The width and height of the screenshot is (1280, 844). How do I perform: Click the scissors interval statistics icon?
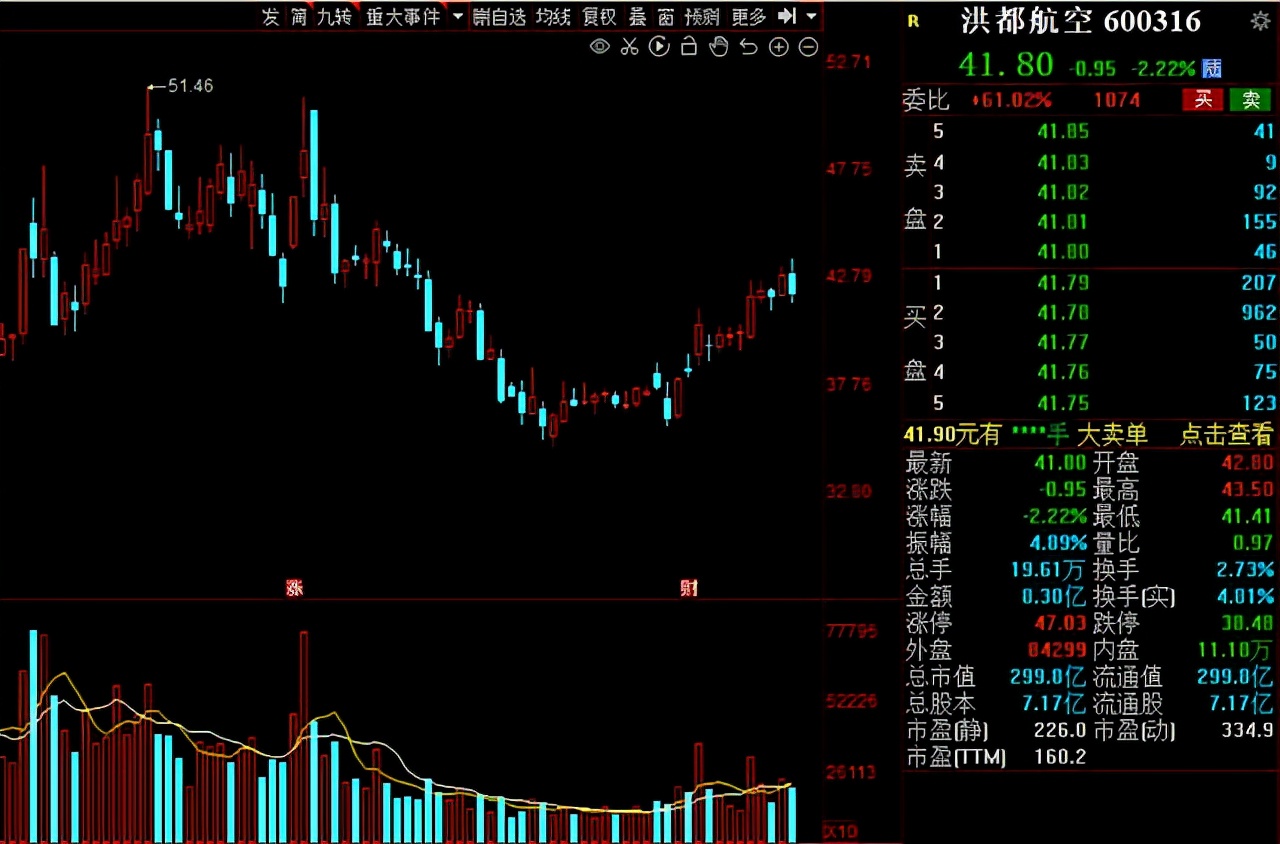[x=629, y=46]
